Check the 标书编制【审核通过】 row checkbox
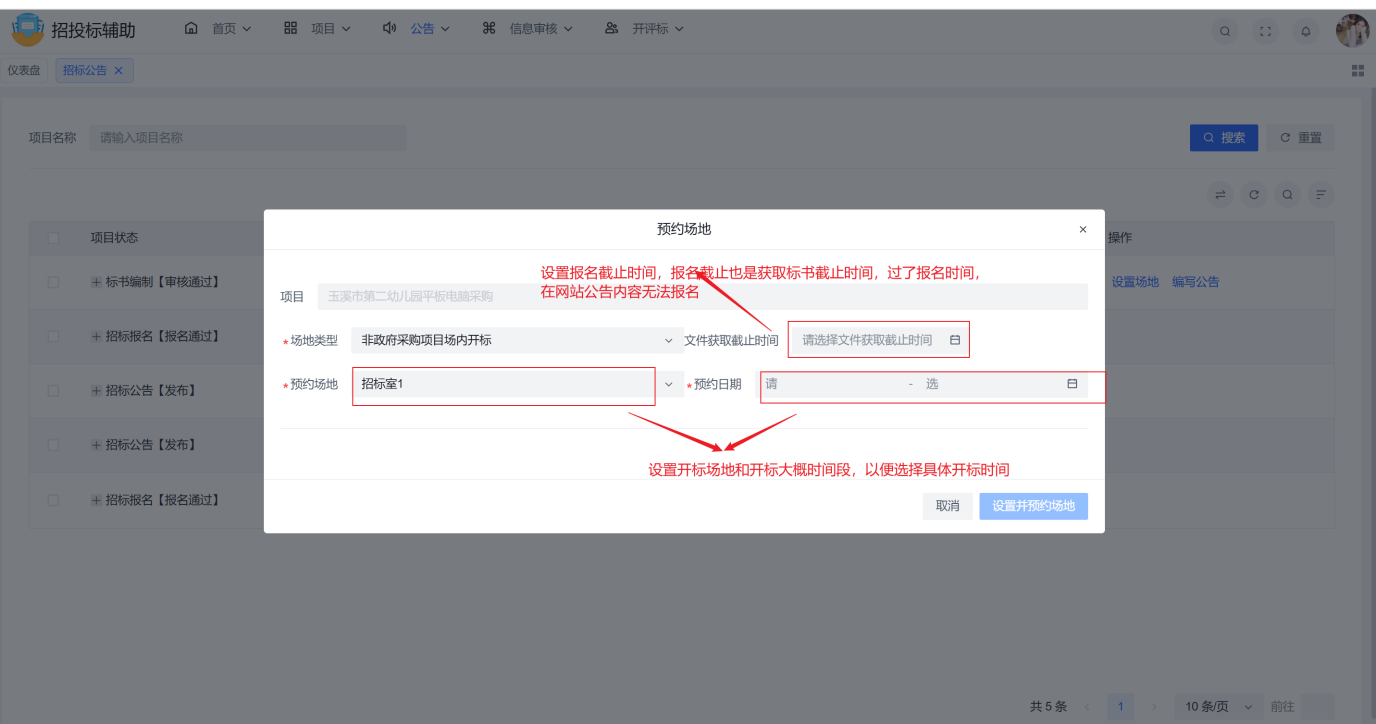The image size is (1376, 724). (x=53, y=282)
